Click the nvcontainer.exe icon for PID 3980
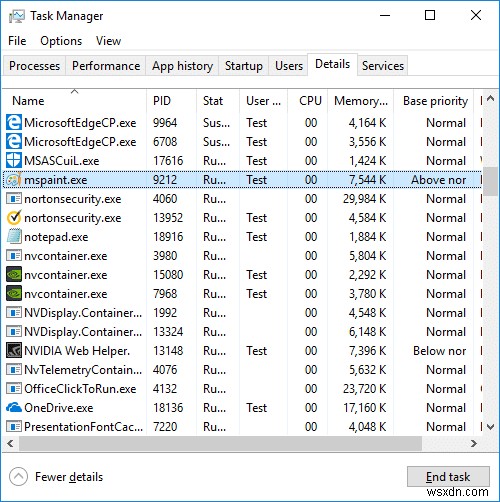This screenshot has width=500, height=502. 14,256
